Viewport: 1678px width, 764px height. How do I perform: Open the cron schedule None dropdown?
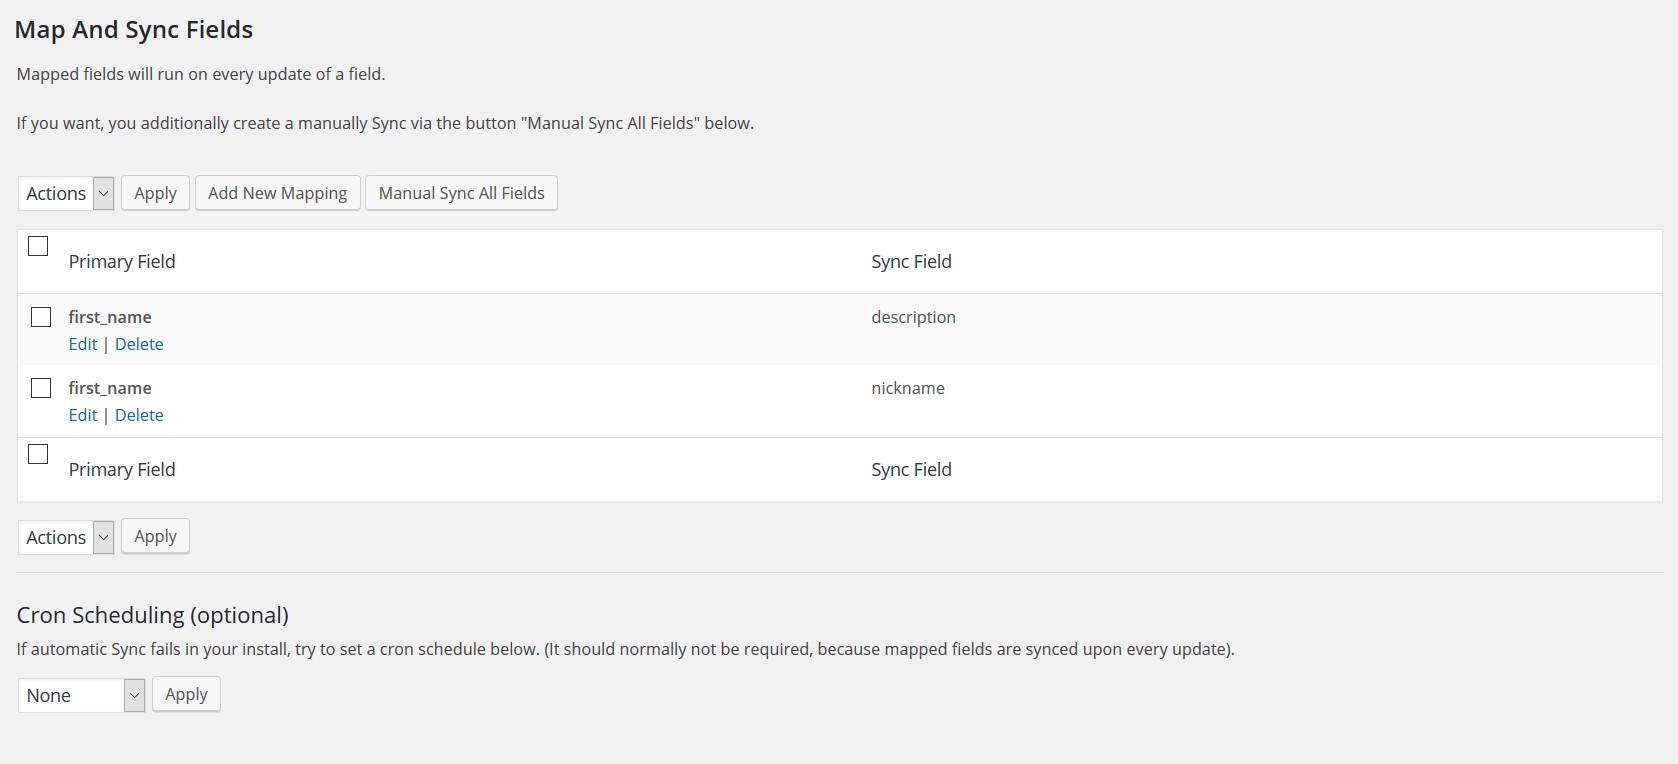[81, 695]
